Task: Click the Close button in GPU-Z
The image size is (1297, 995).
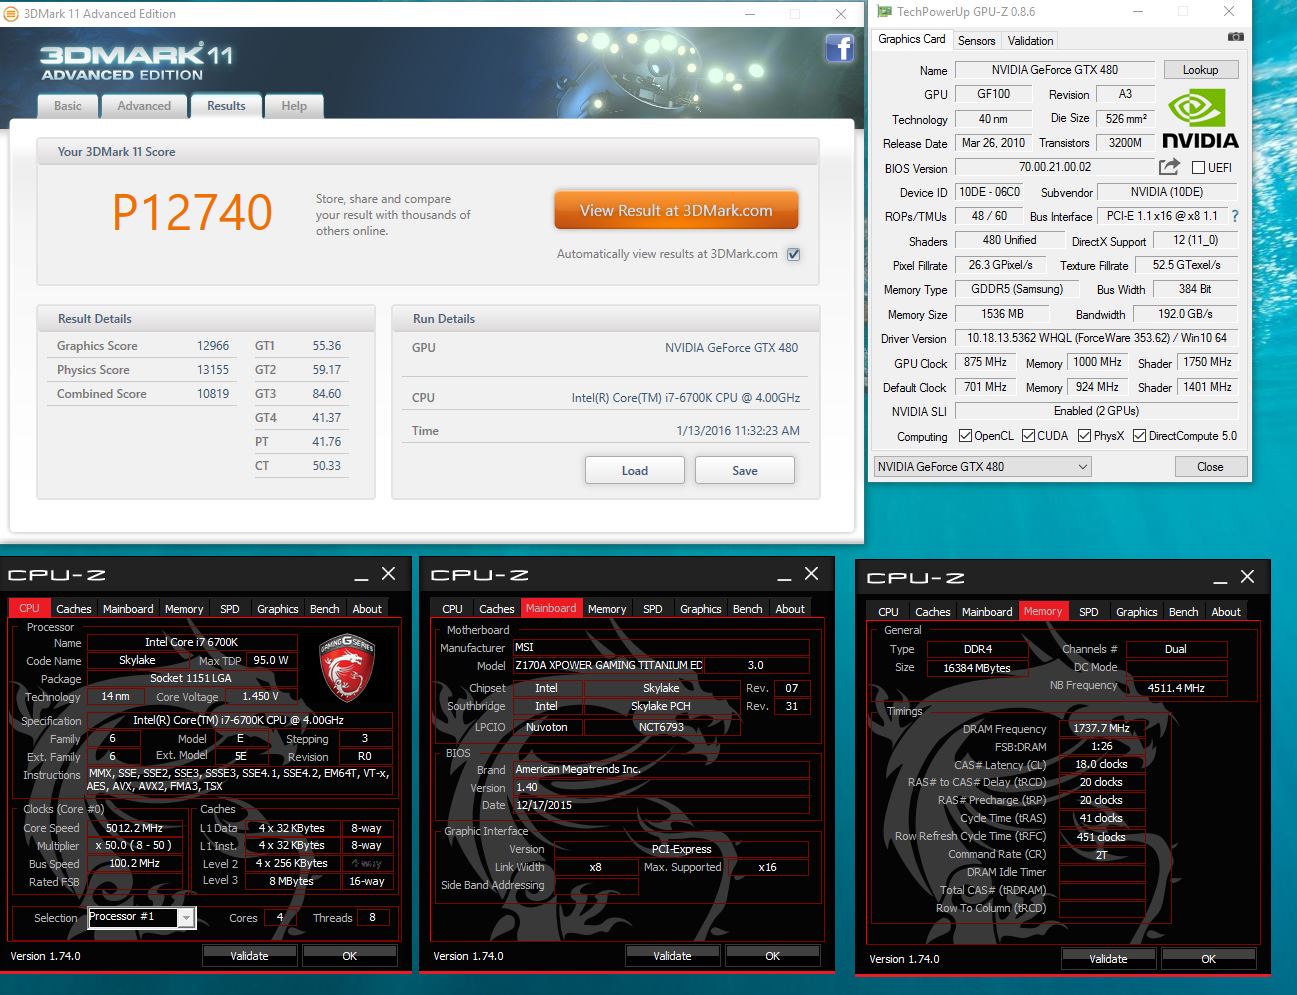Action: point(1210,467)
